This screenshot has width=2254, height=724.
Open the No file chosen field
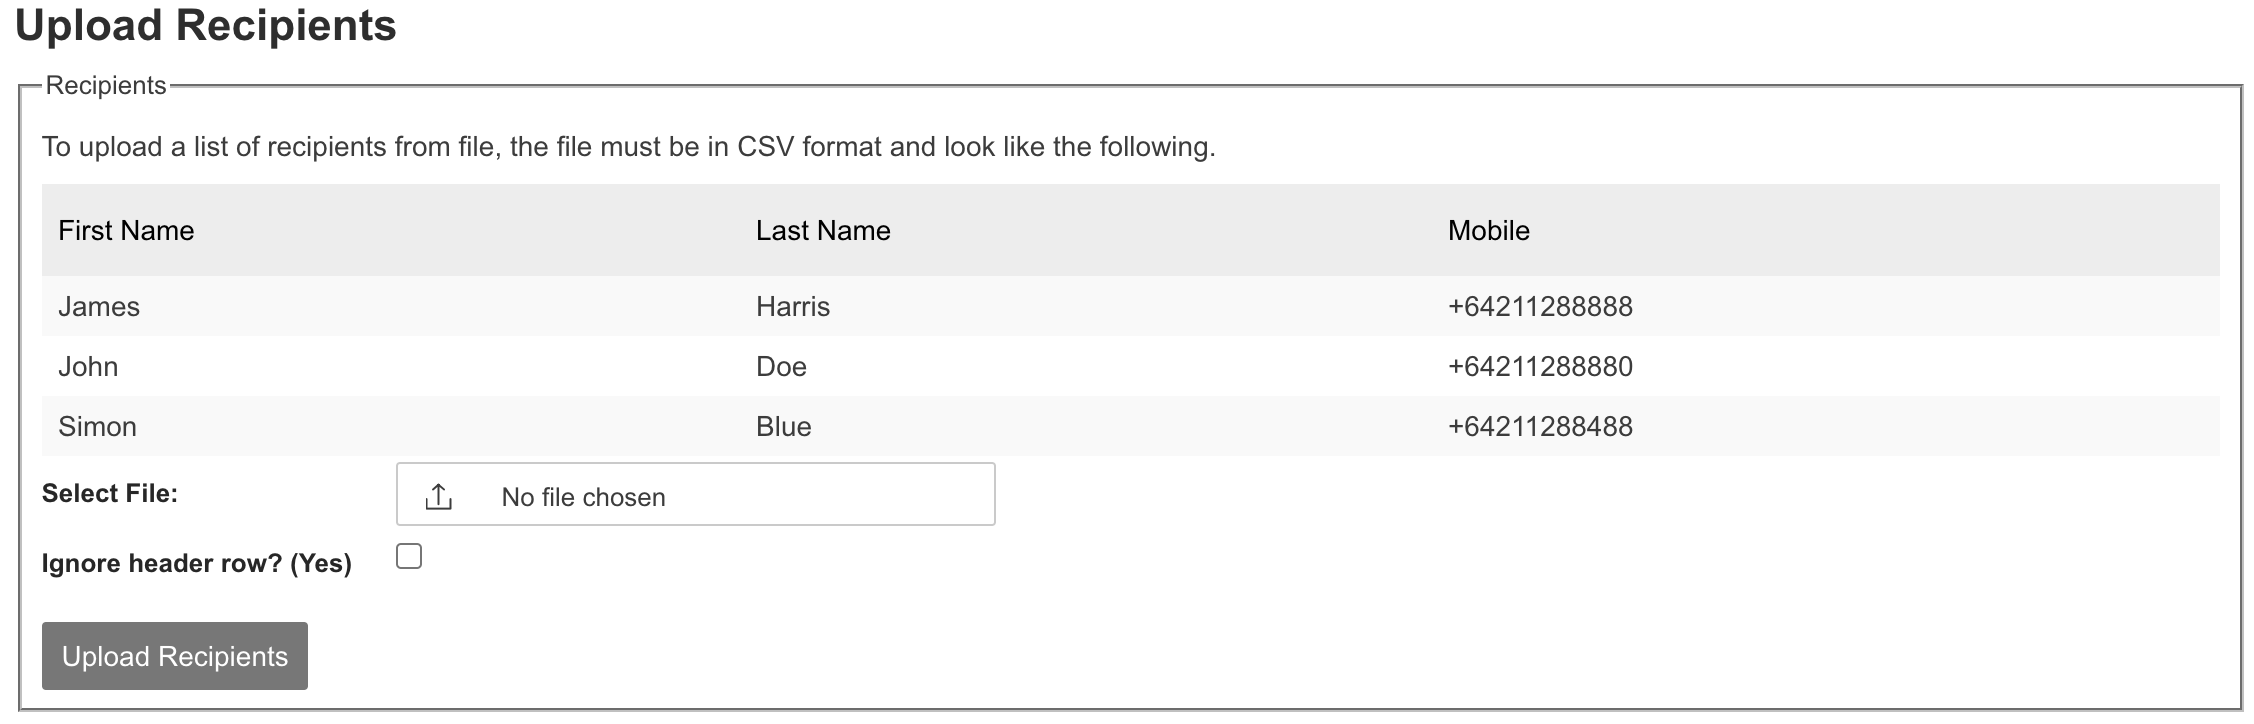point(695,494)
